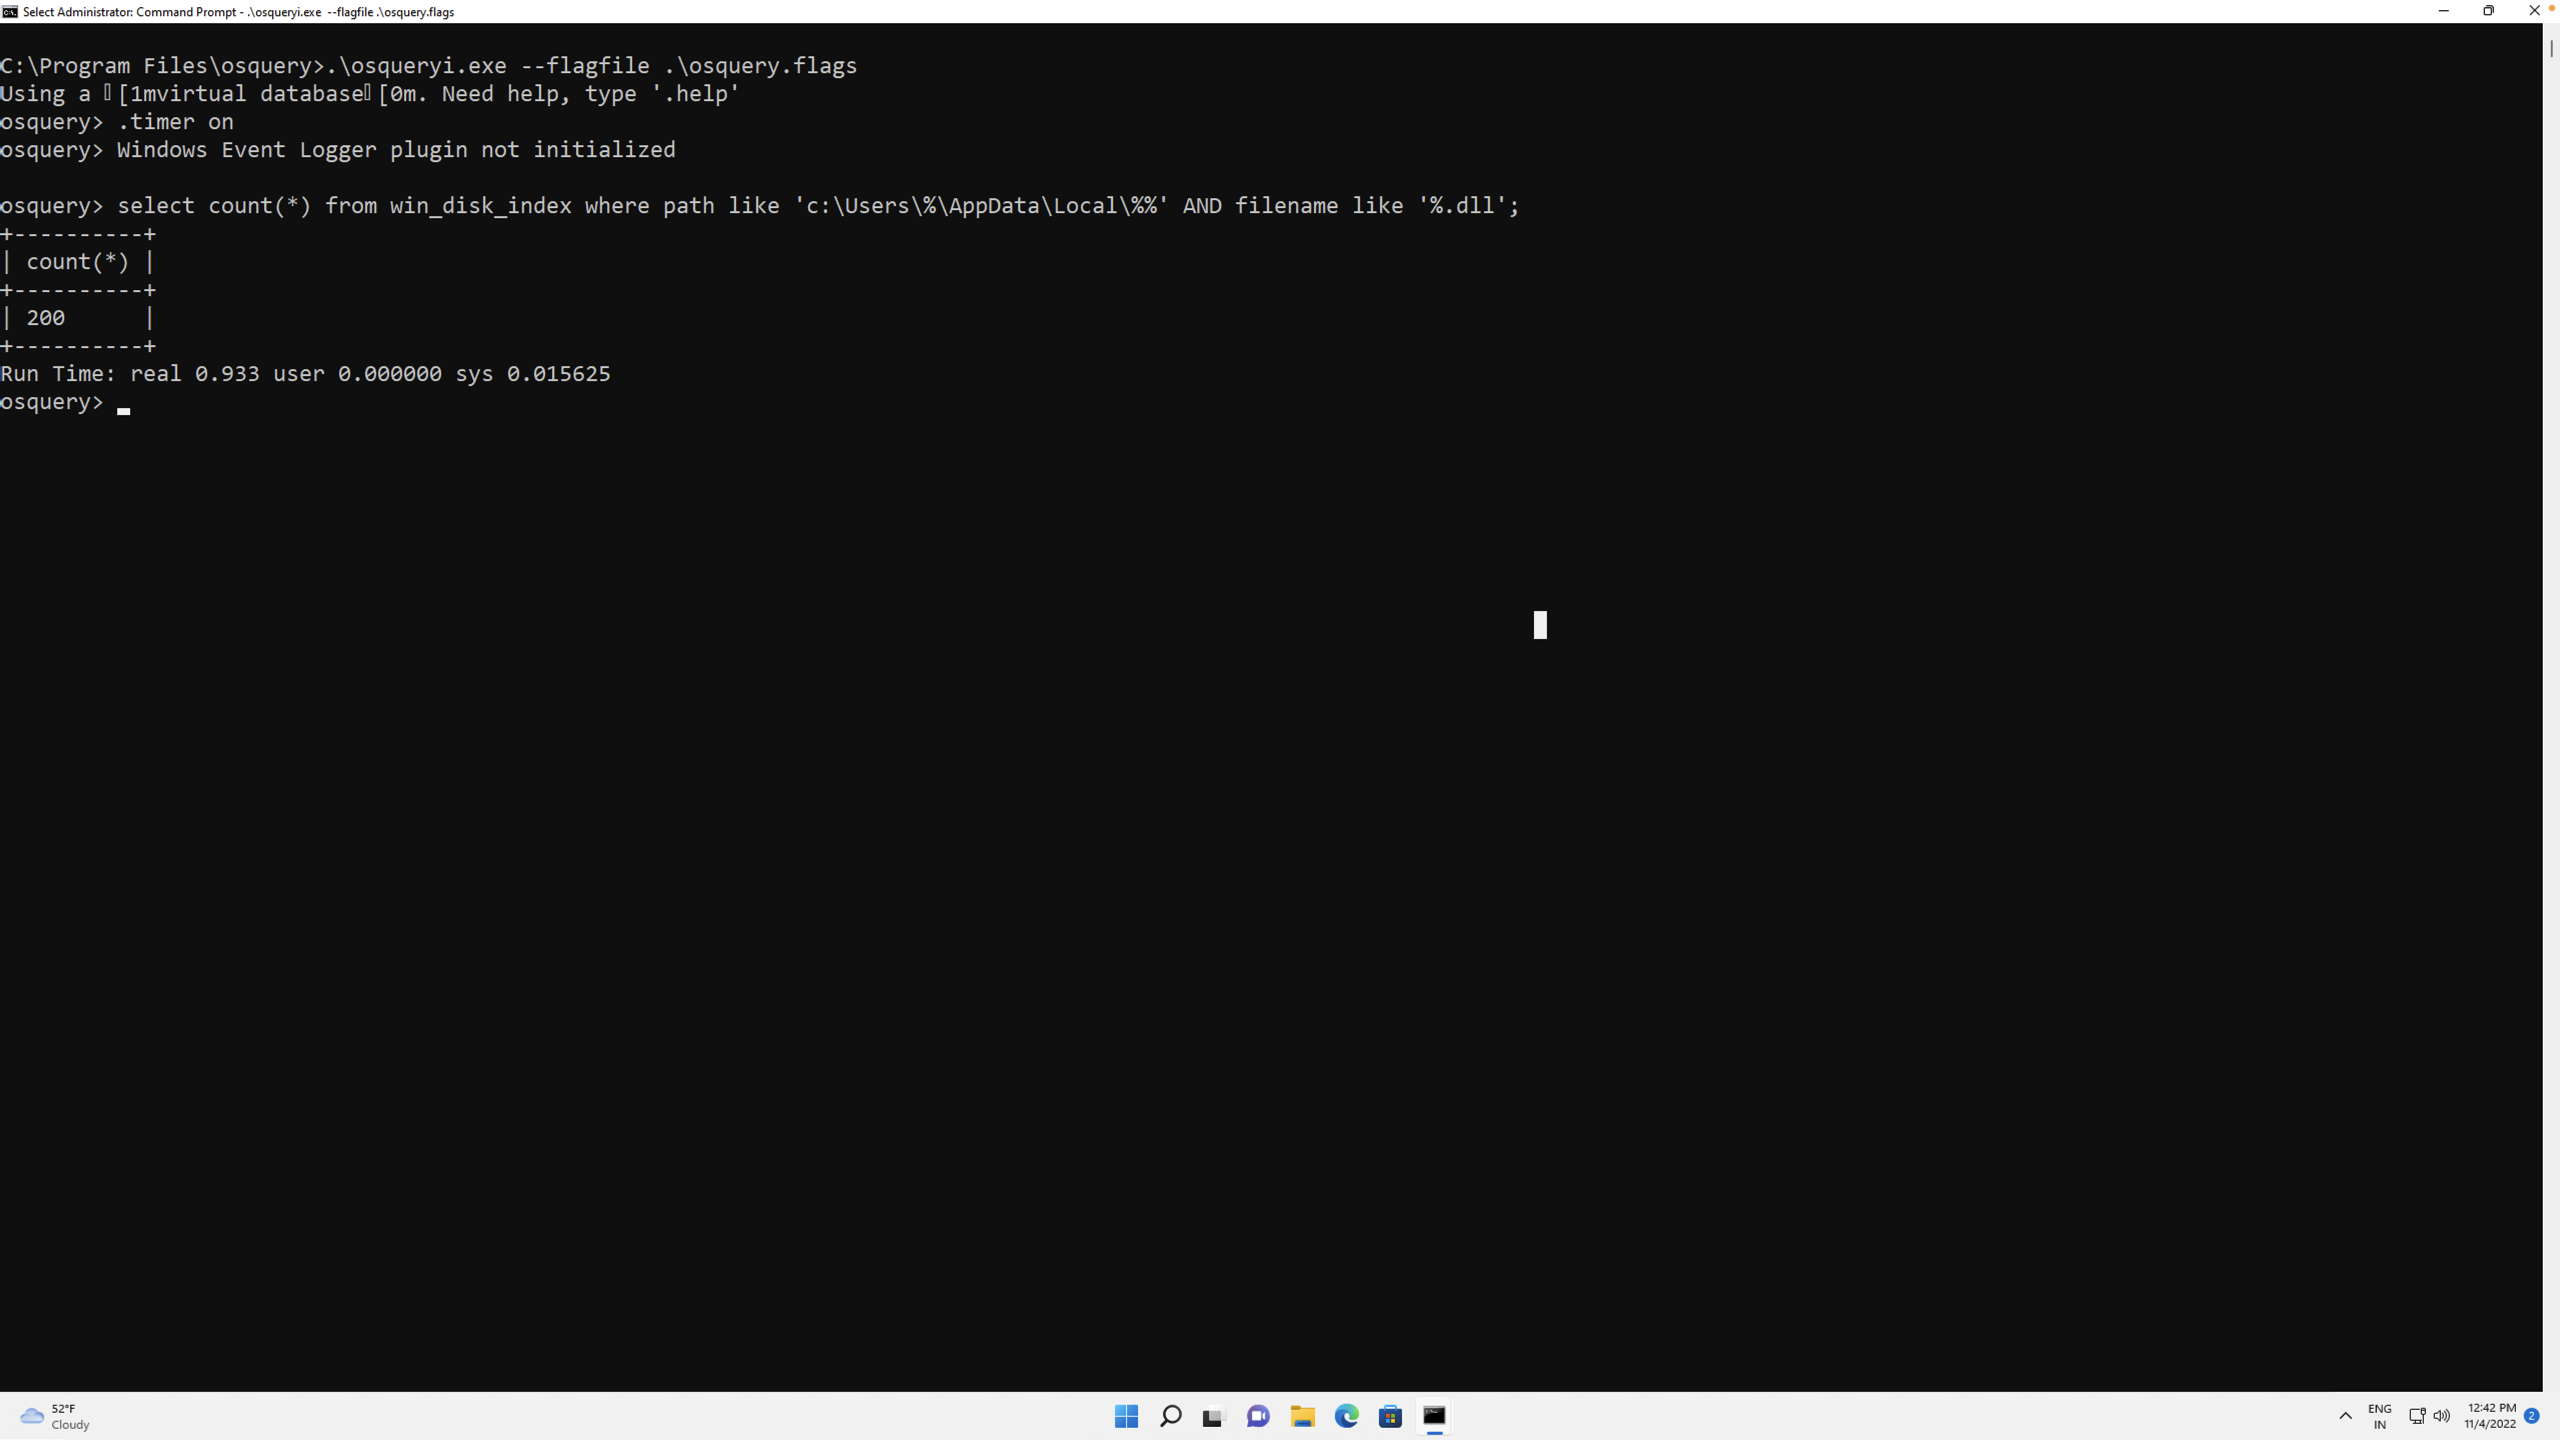
Task: Open File Explorer from the taskbar
Action: 1302,1416
